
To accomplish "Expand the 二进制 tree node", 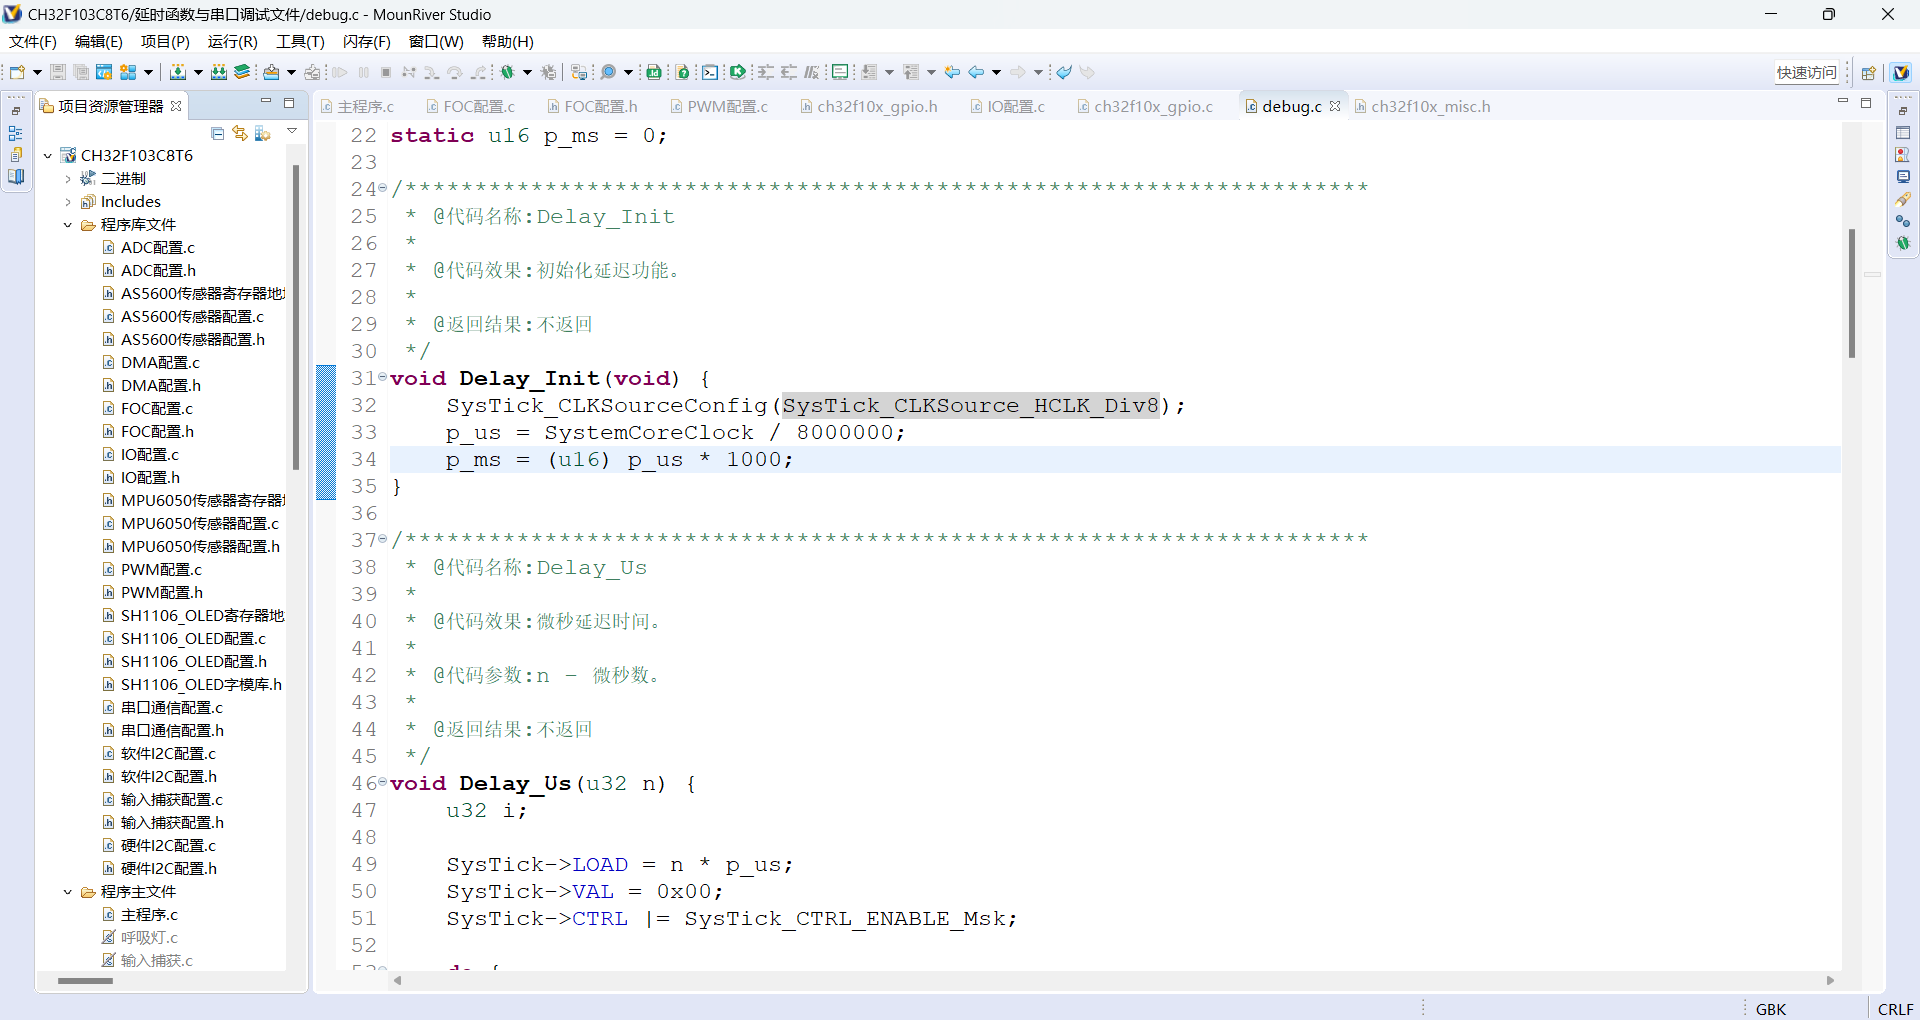I will coord(68,179).
